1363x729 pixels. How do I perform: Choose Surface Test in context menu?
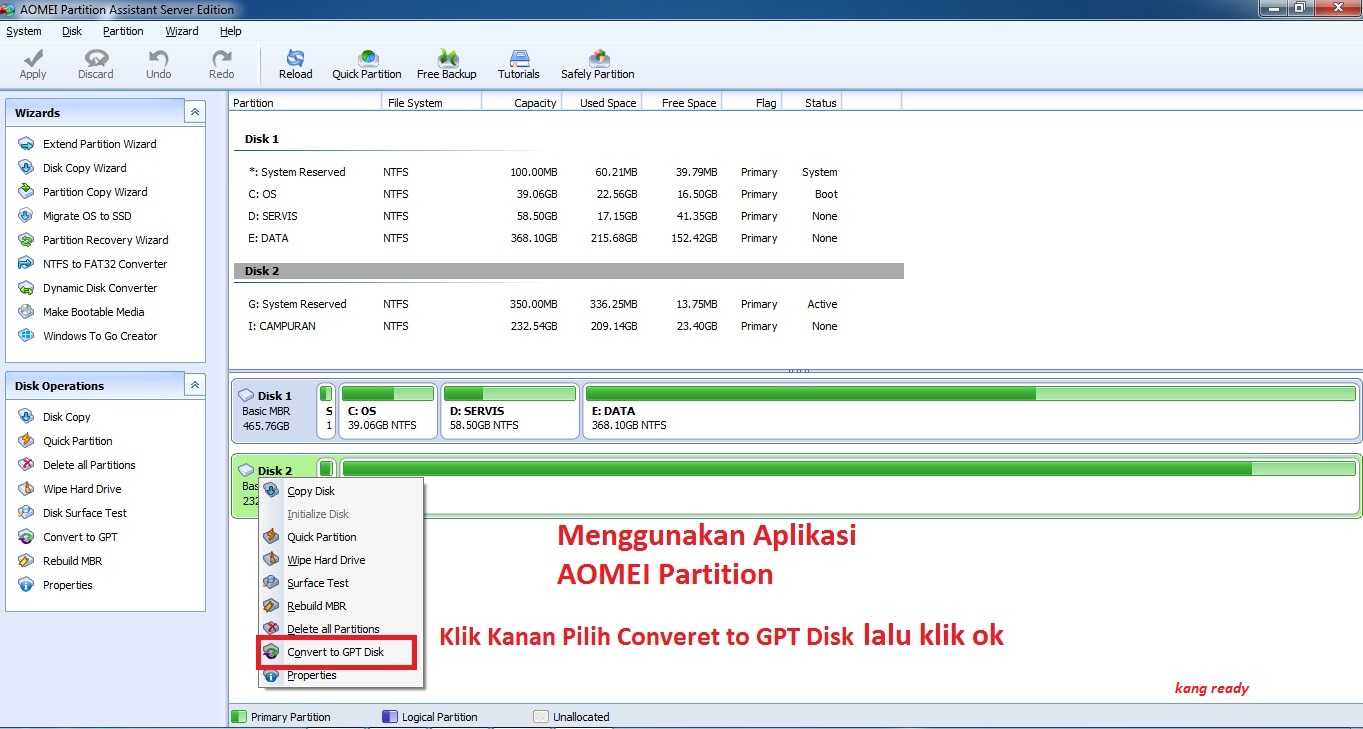pyautogui.click(x=340, y=583)
